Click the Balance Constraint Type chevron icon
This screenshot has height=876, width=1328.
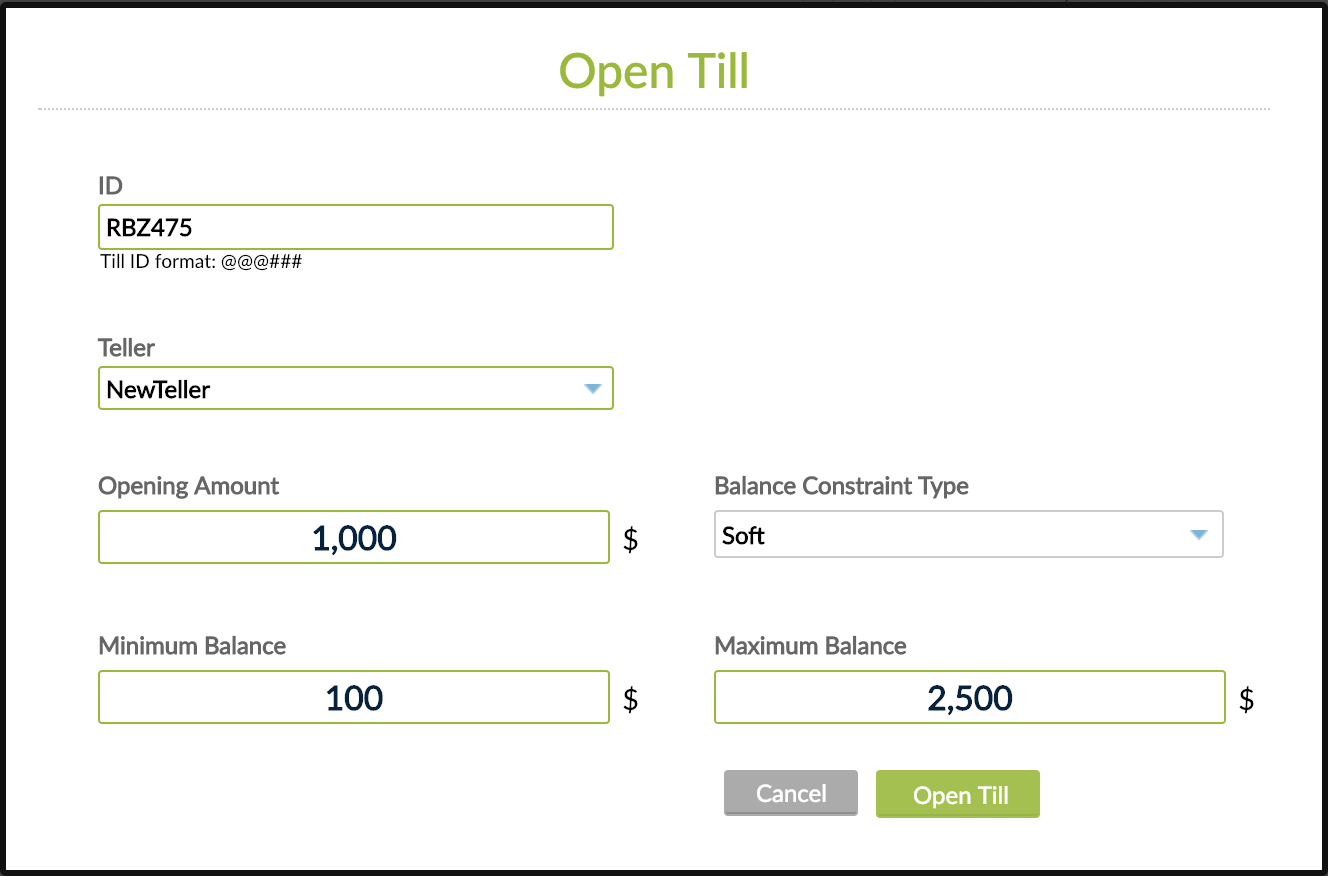coord(1197,534)
